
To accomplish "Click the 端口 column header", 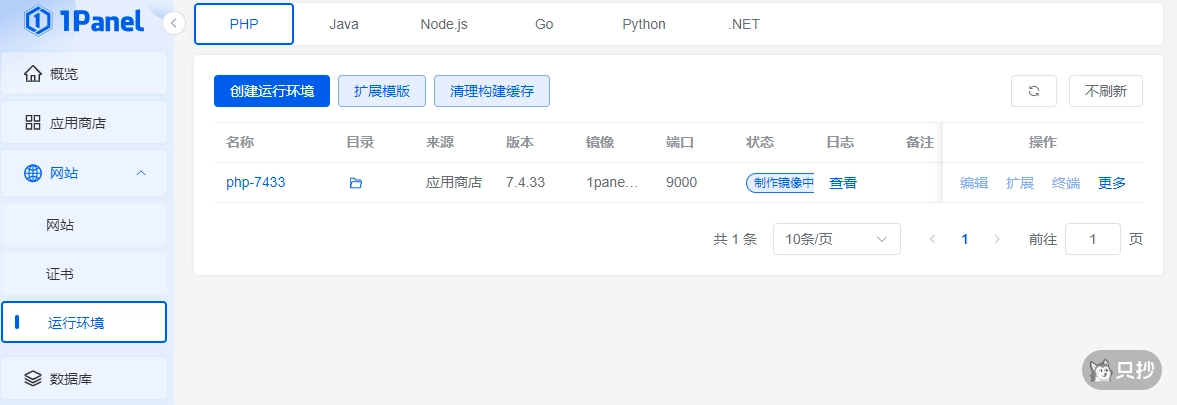I will 680,142.
